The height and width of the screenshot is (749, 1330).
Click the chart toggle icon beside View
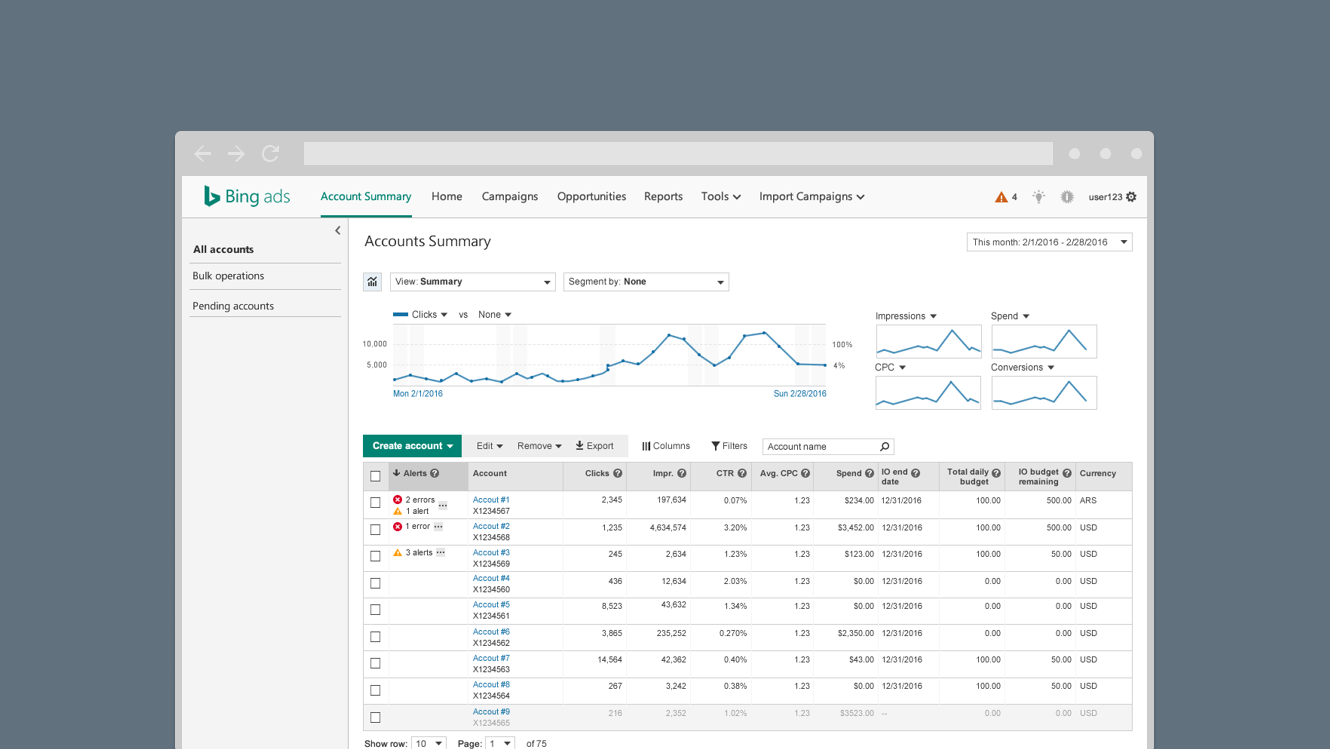point(372,282)
